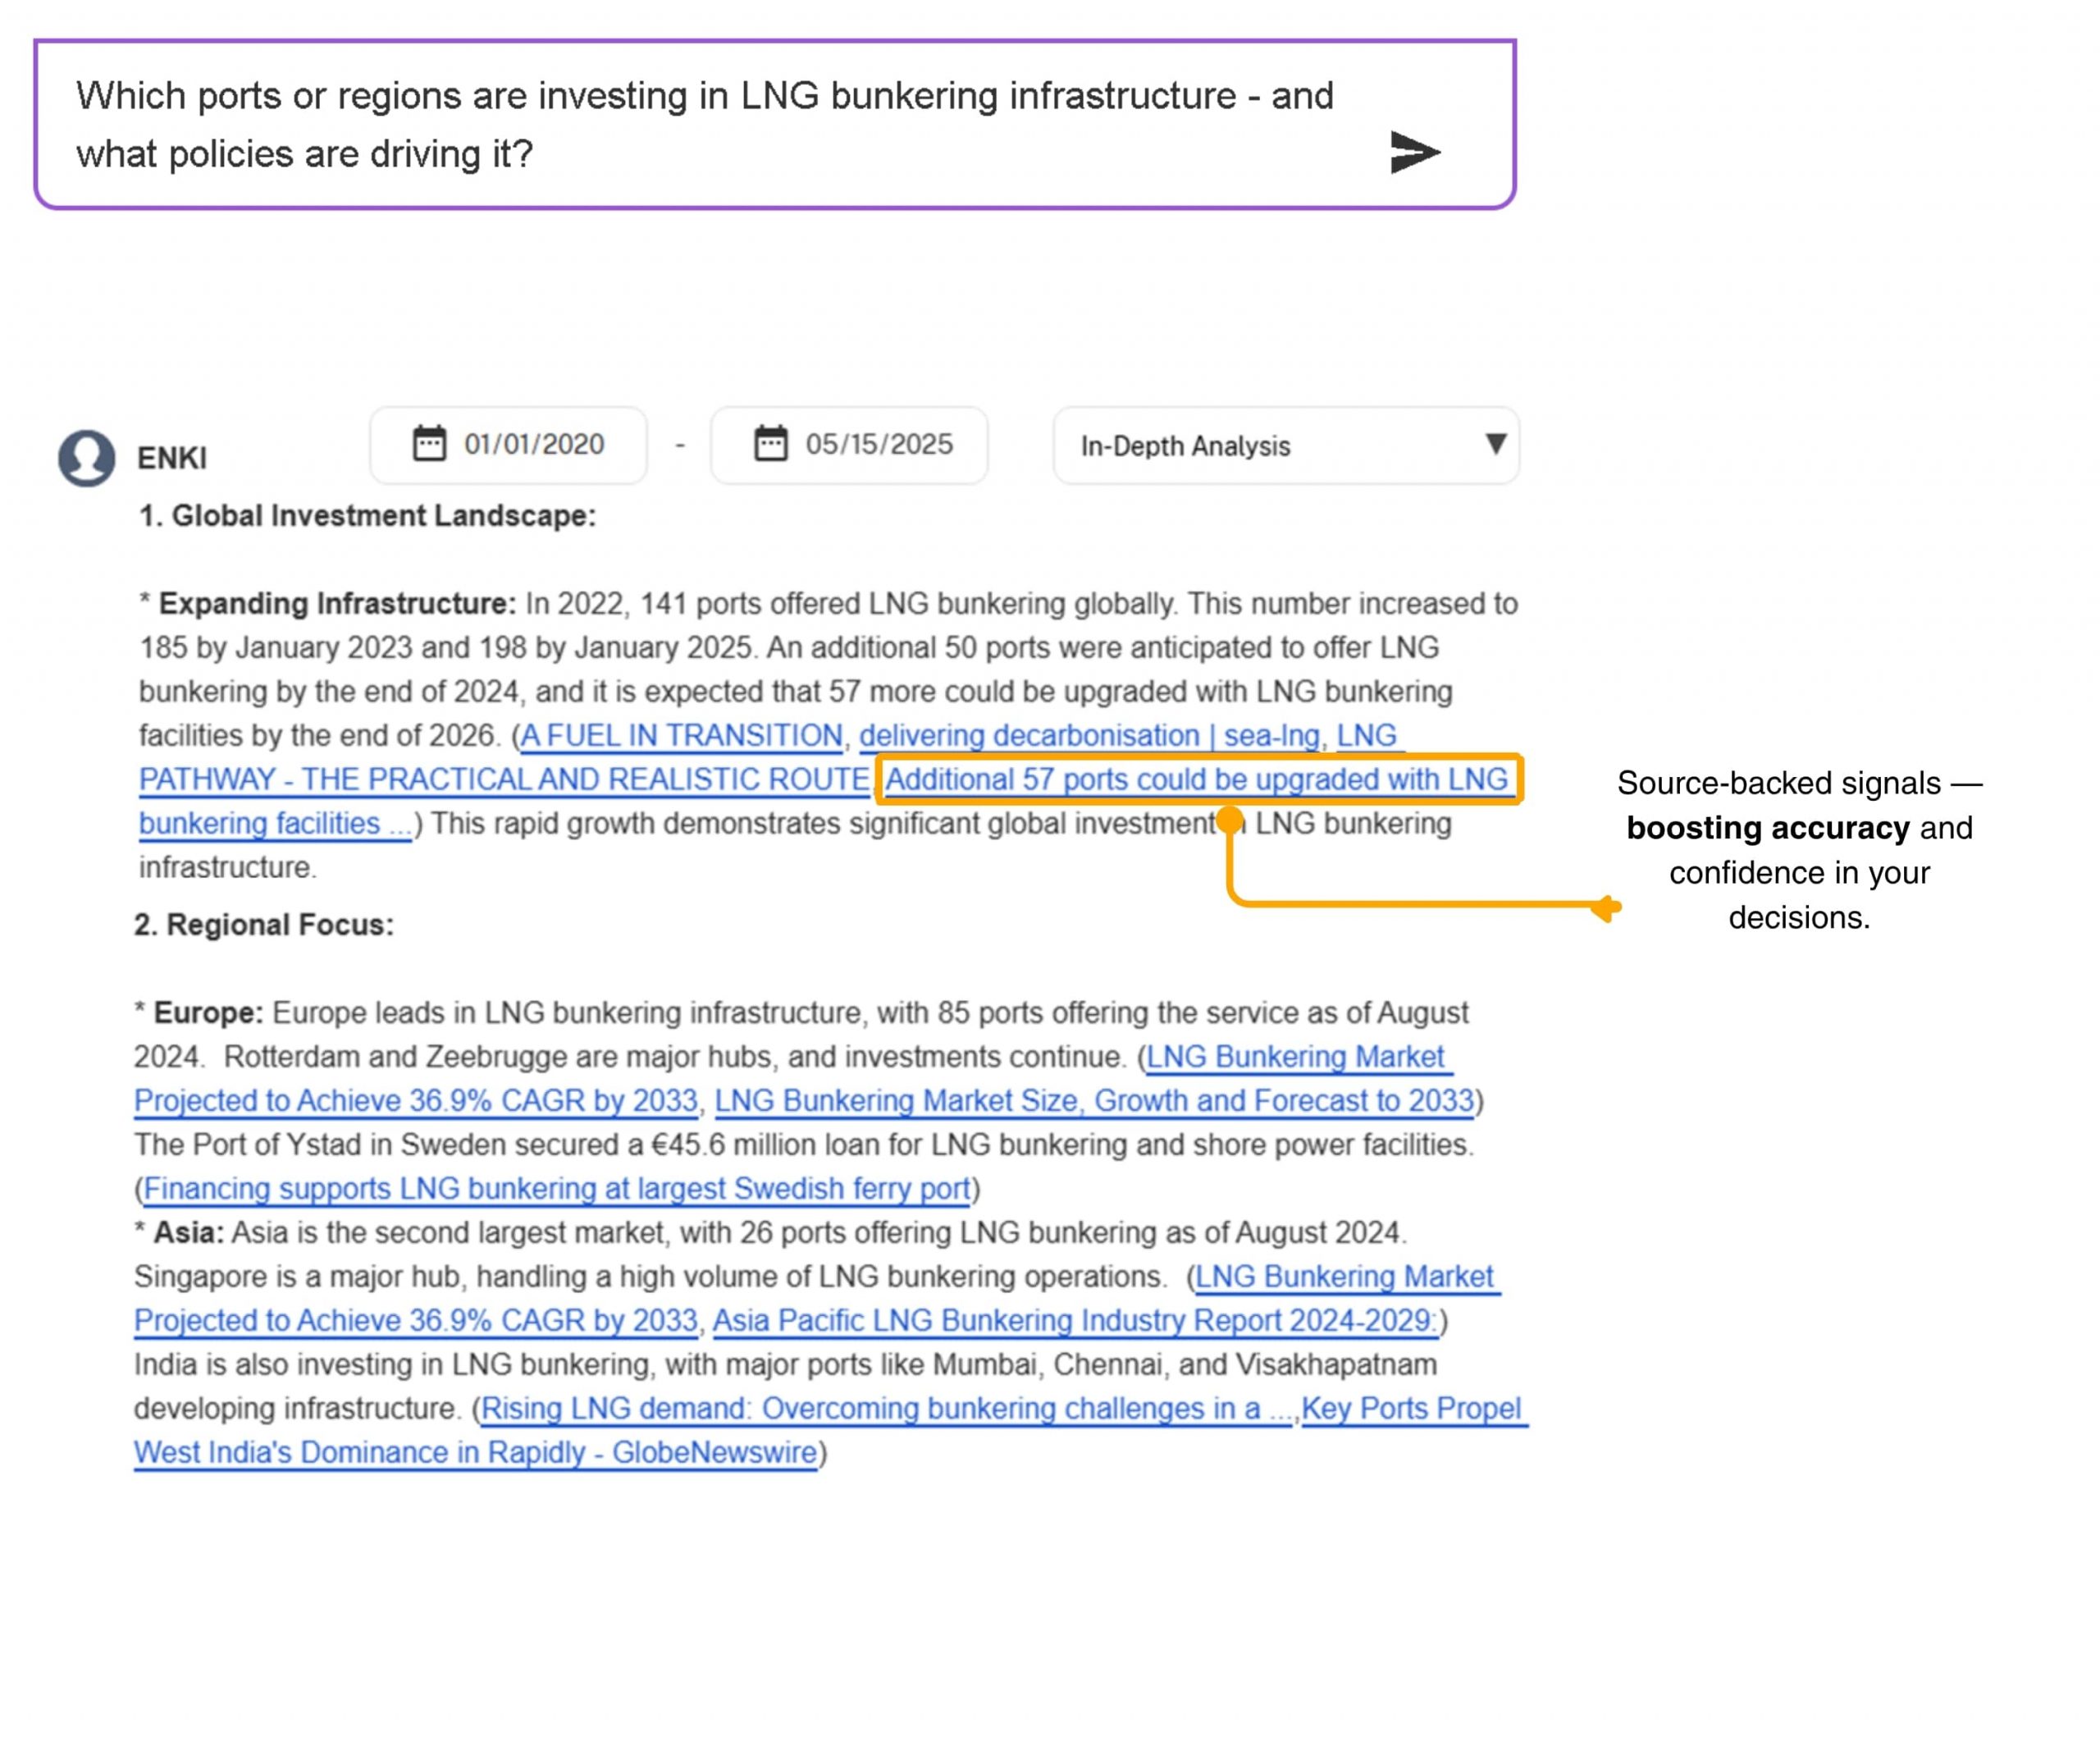The width and height of the screenshot is (2100, 1750).
Task: Click the end date calendar icon
Action: (x=770, y=443)
